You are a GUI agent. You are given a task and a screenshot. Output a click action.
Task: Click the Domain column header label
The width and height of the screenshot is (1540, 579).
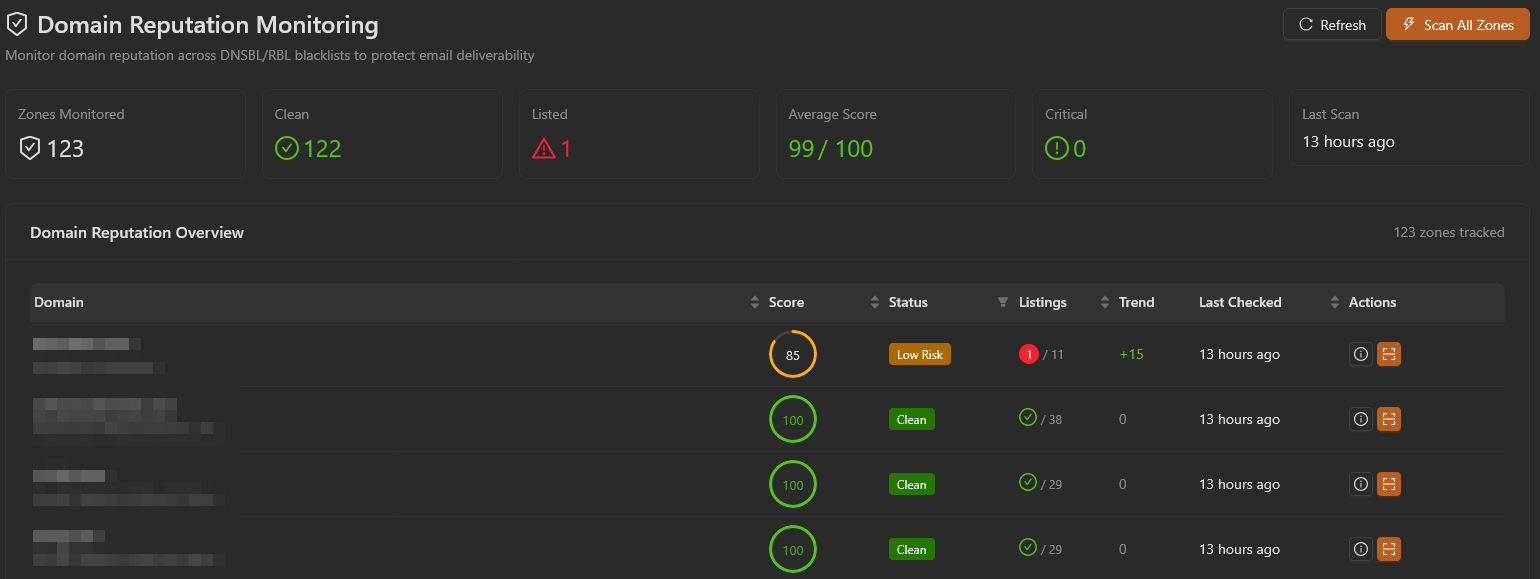pyautogui.click(x=59, y=302)
